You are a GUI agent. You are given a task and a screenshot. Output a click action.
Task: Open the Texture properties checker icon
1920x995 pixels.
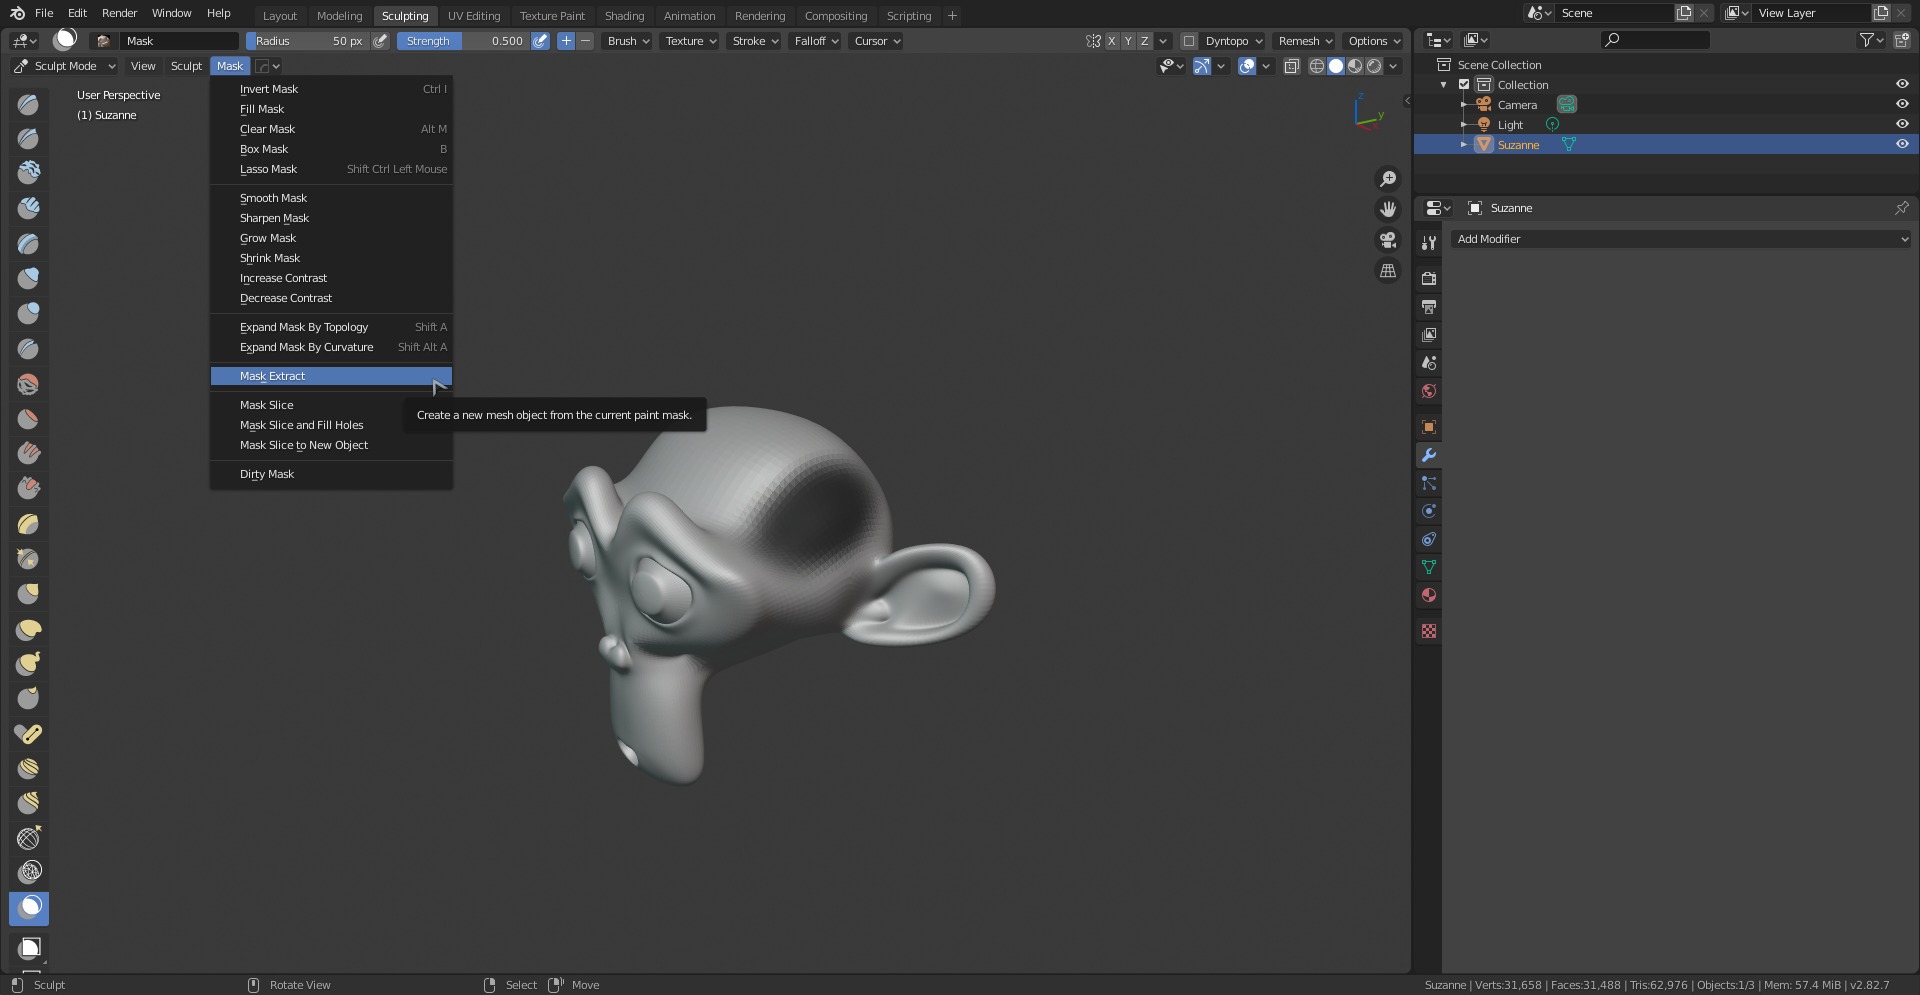tap(1429, 631)
